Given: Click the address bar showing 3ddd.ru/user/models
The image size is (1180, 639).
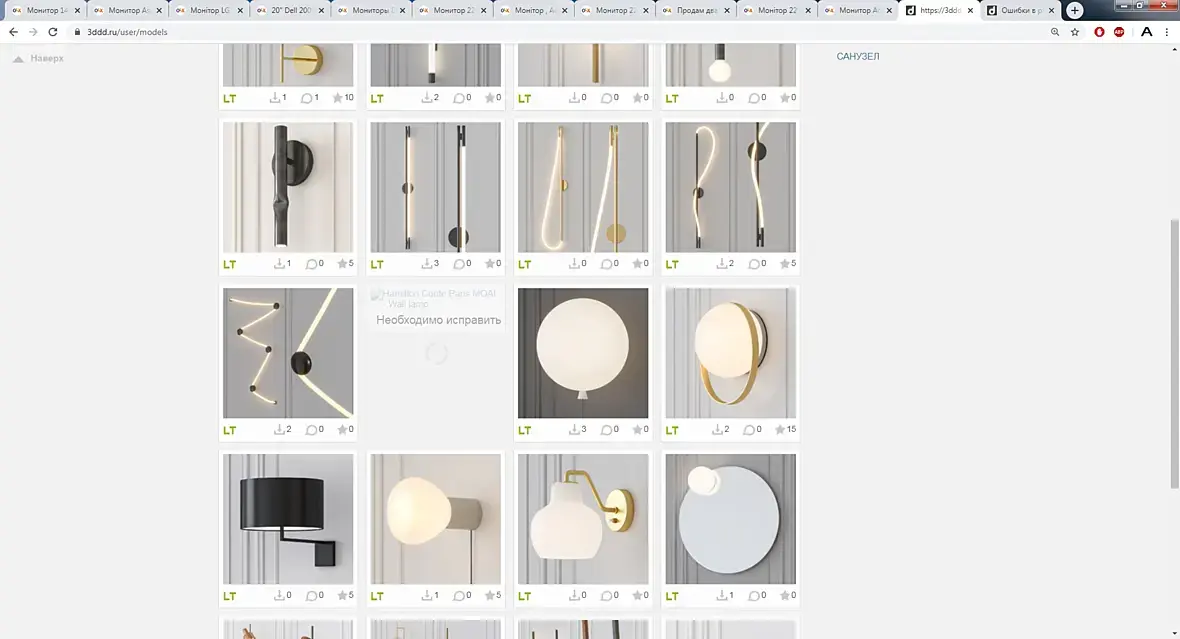Looking at the screenshot, I should coord(557,32).
